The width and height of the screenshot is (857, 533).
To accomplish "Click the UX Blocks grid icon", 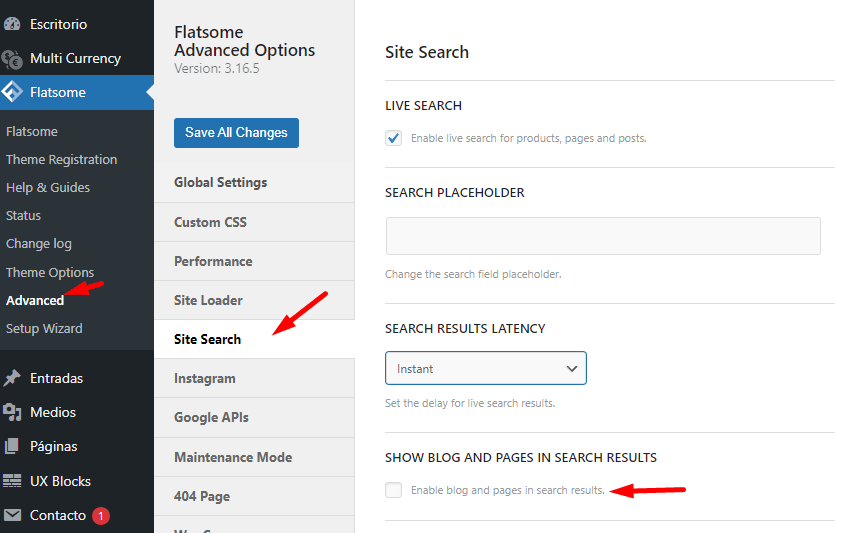I will 12,481.
